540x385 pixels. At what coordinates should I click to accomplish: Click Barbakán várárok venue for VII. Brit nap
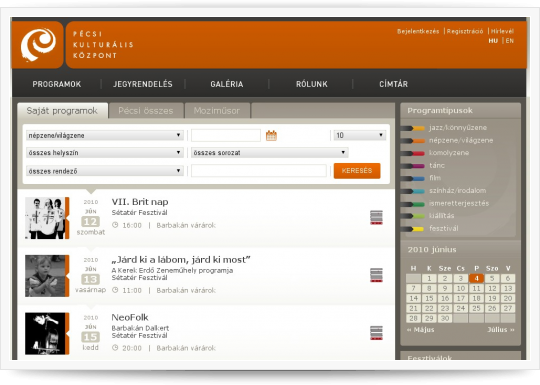click(186, 225)
